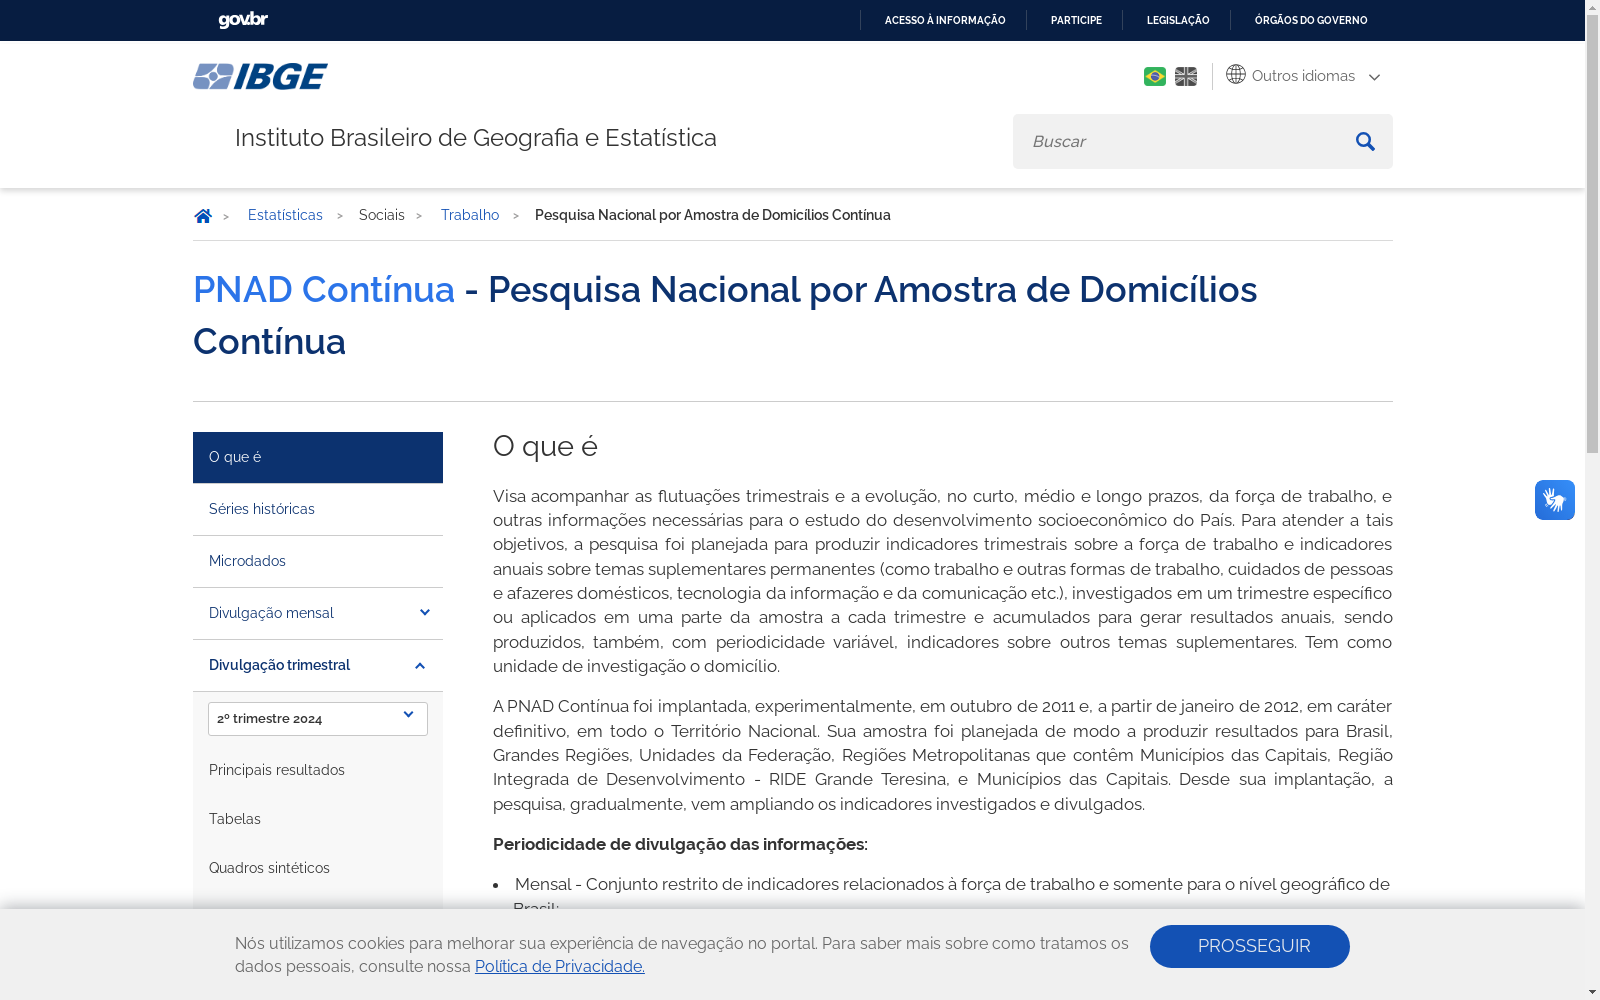Open Microdados in sidebar
This screenshot has height=1000, width=1600.
pyautogui.click(x=318, y=562)
